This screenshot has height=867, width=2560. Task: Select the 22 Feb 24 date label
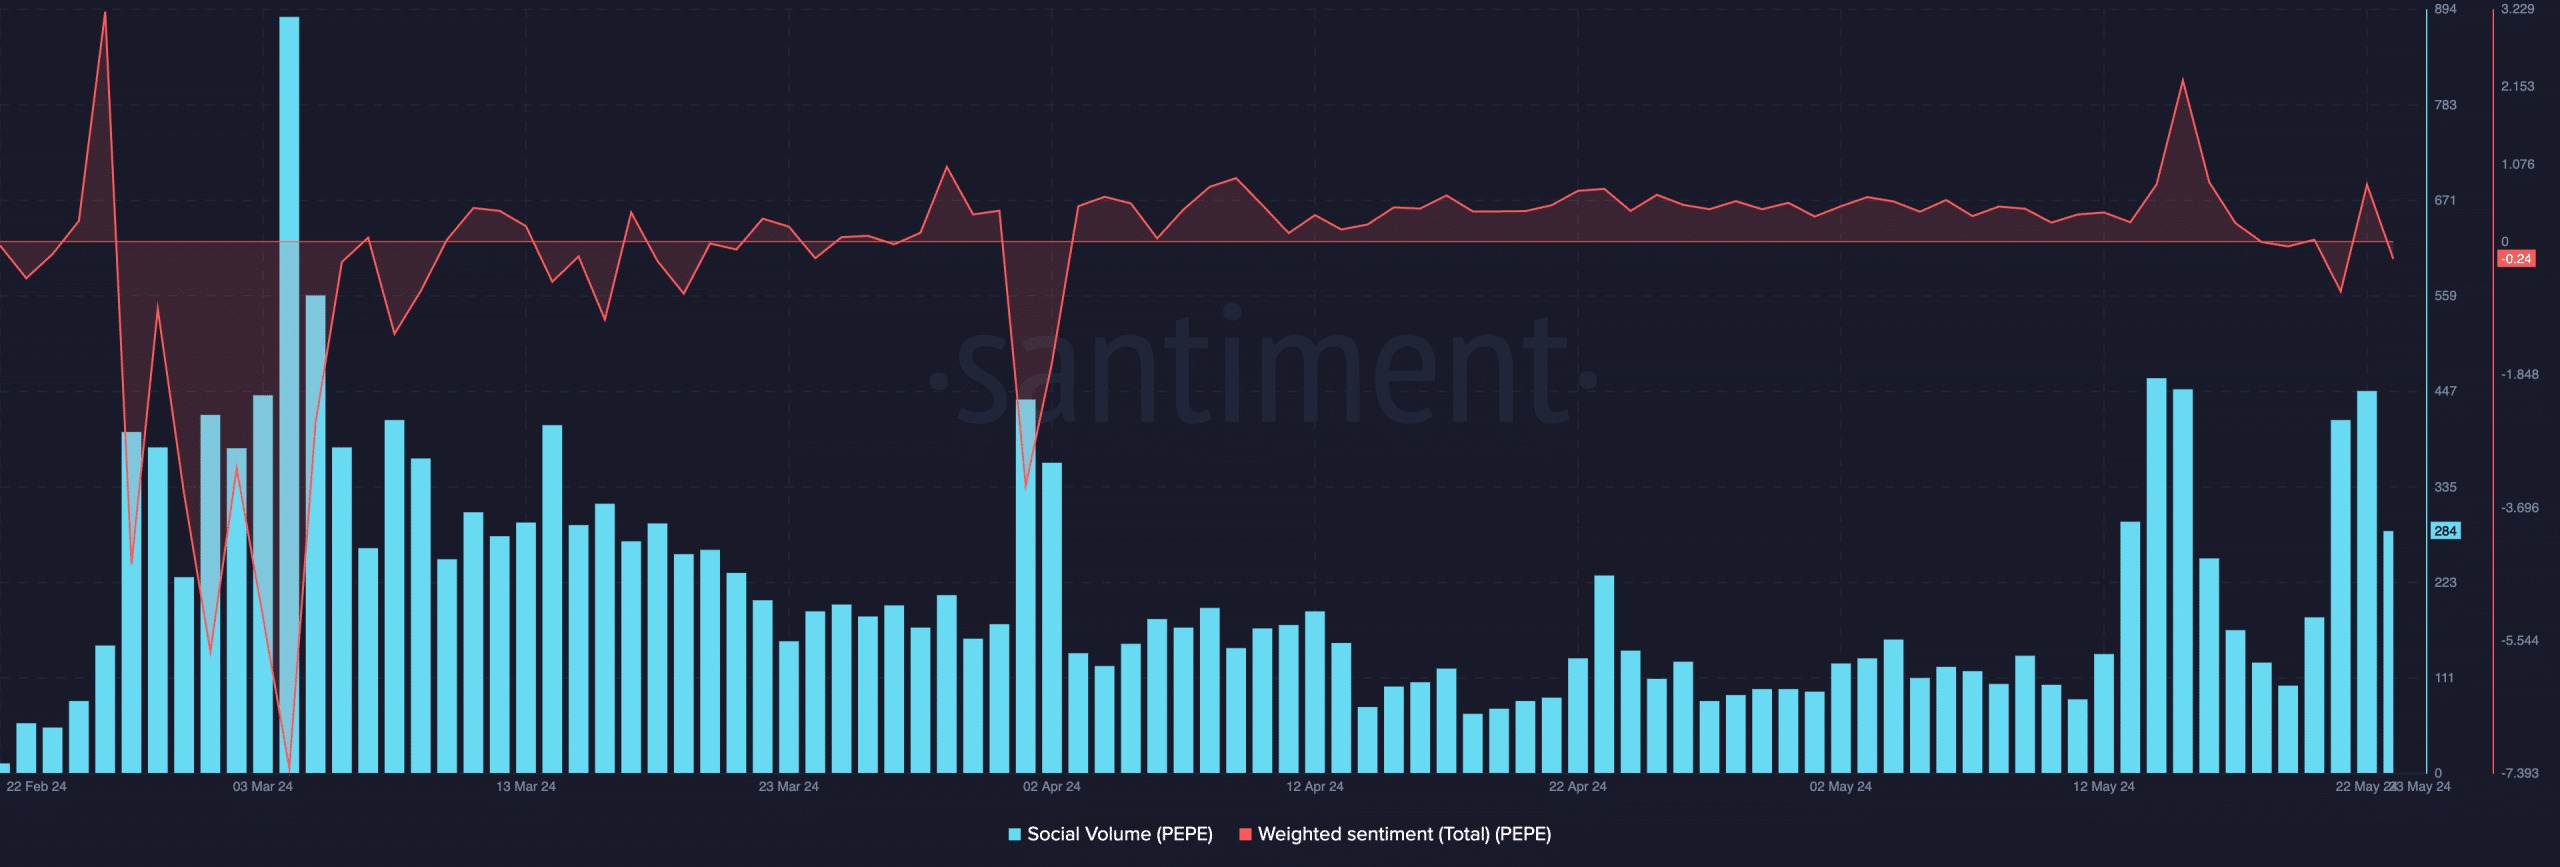[x=36, y=787]
